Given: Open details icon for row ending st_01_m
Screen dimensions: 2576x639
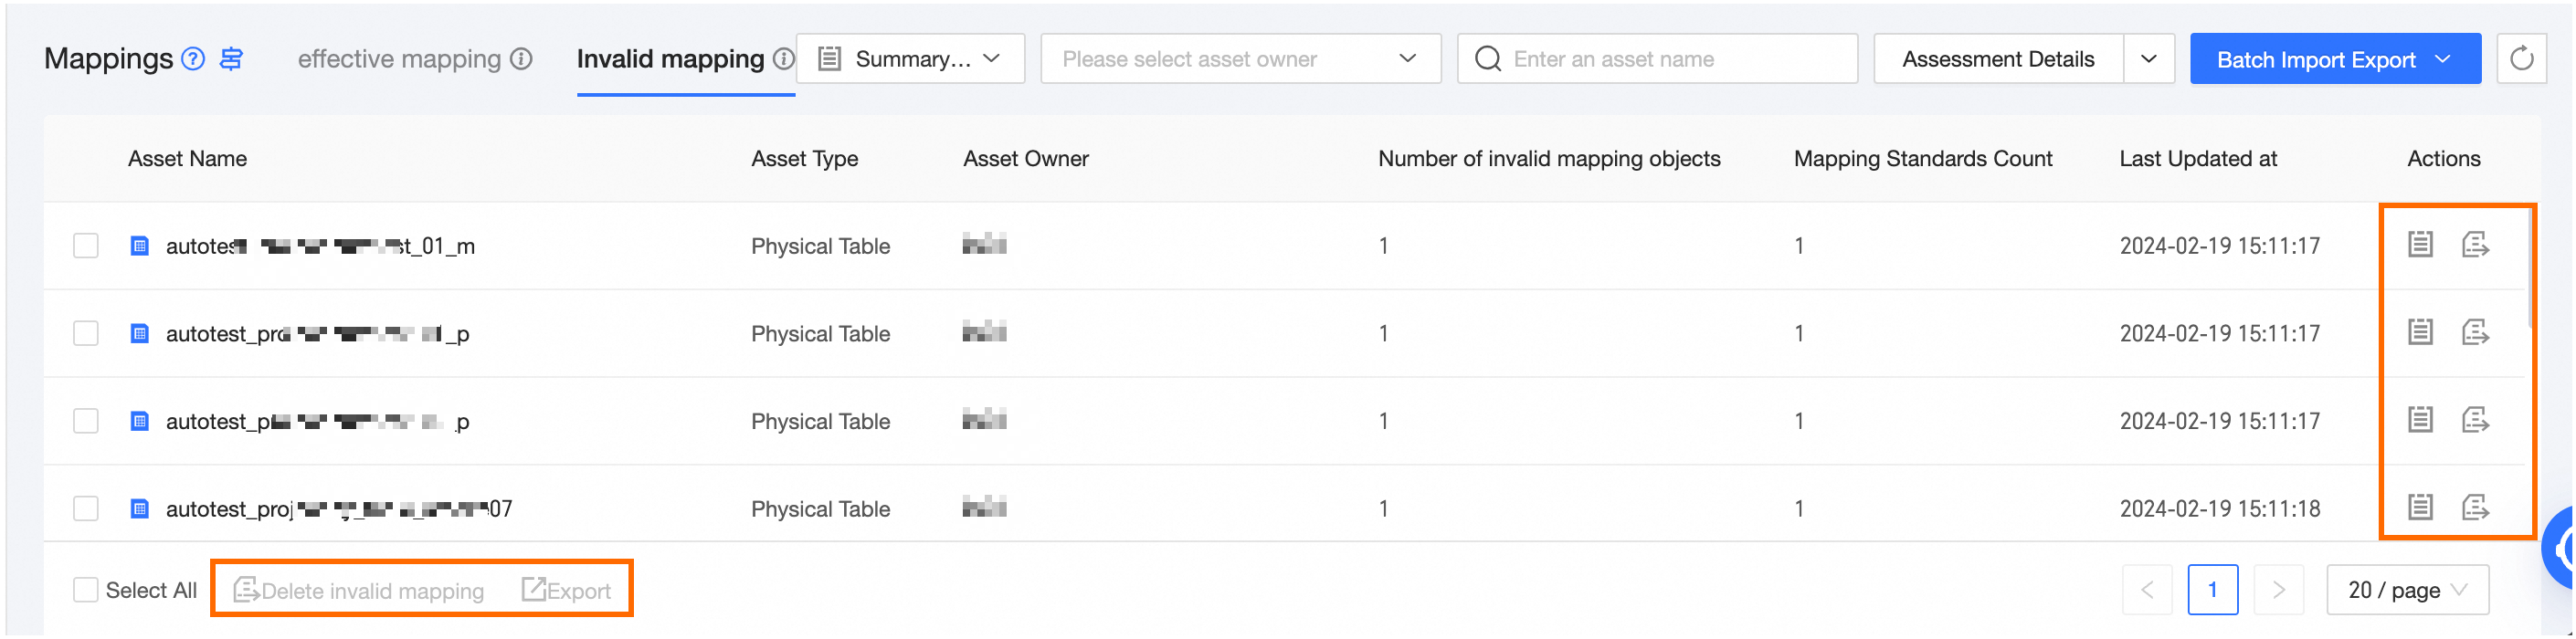Looking at the screenshot, I should (2420, 244).
